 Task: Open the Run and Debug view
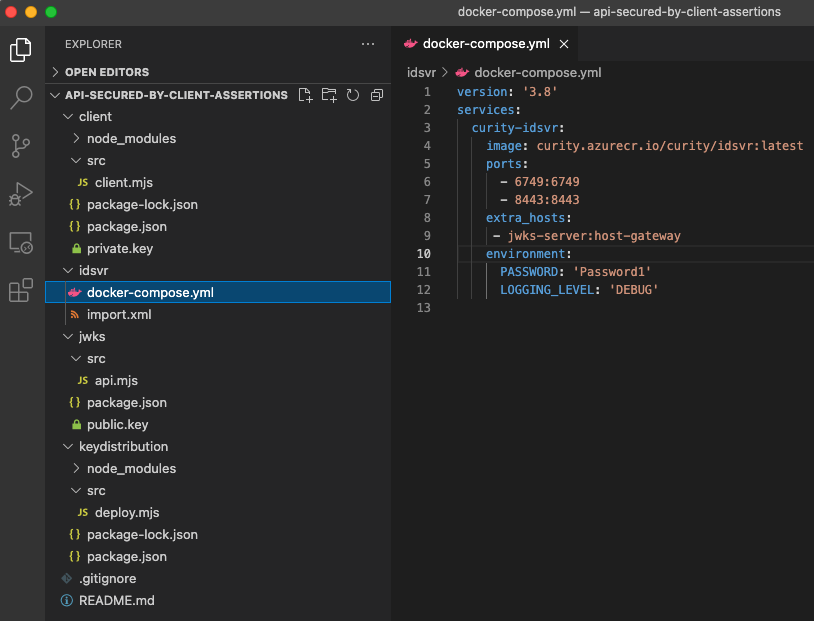pos(20,195)
